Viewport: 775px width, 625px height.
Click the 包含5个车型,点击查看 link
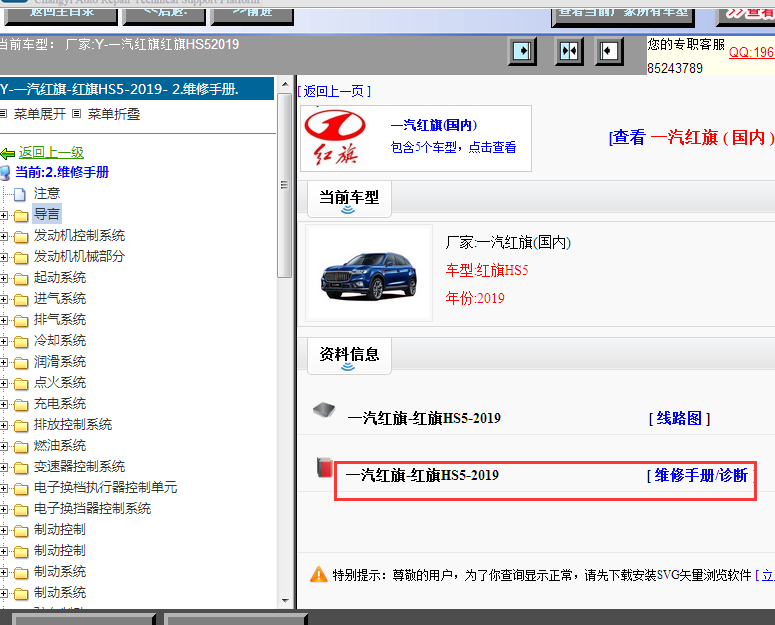[453, 147]
